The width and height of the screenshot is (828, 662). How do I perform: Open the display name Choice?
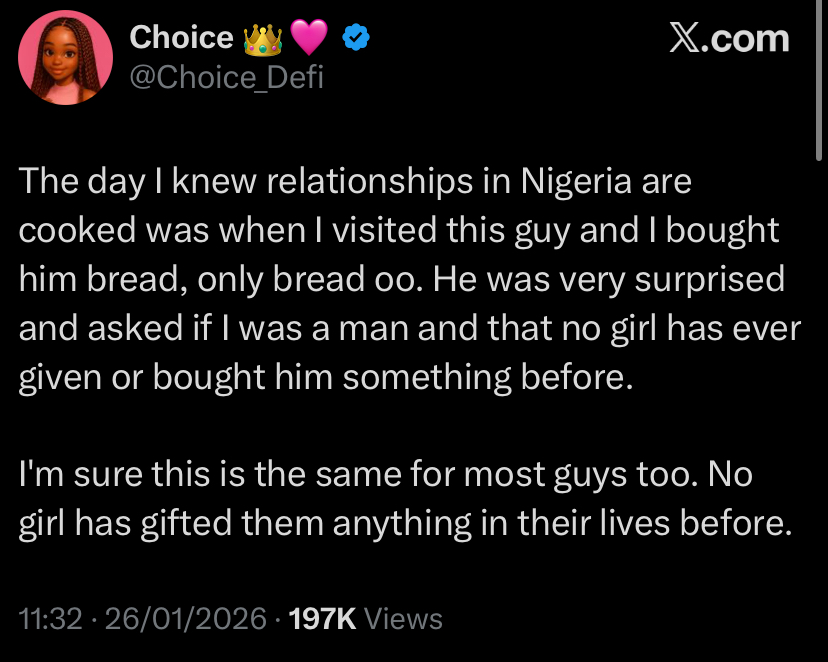point(181,38)
